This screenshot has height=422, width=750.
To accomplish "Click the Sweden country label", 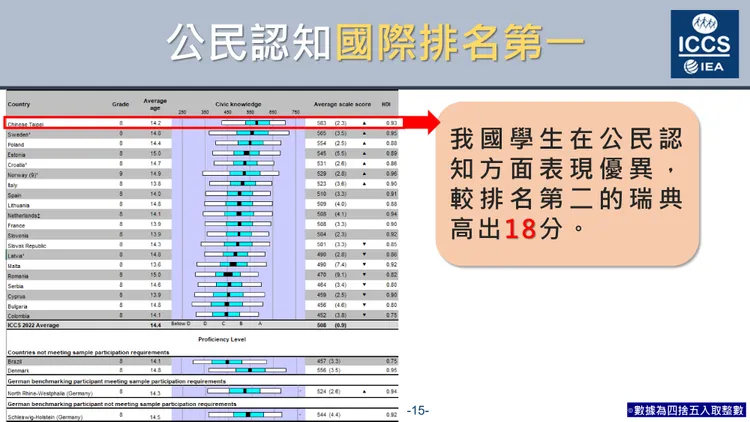I will tap(19, 134).
